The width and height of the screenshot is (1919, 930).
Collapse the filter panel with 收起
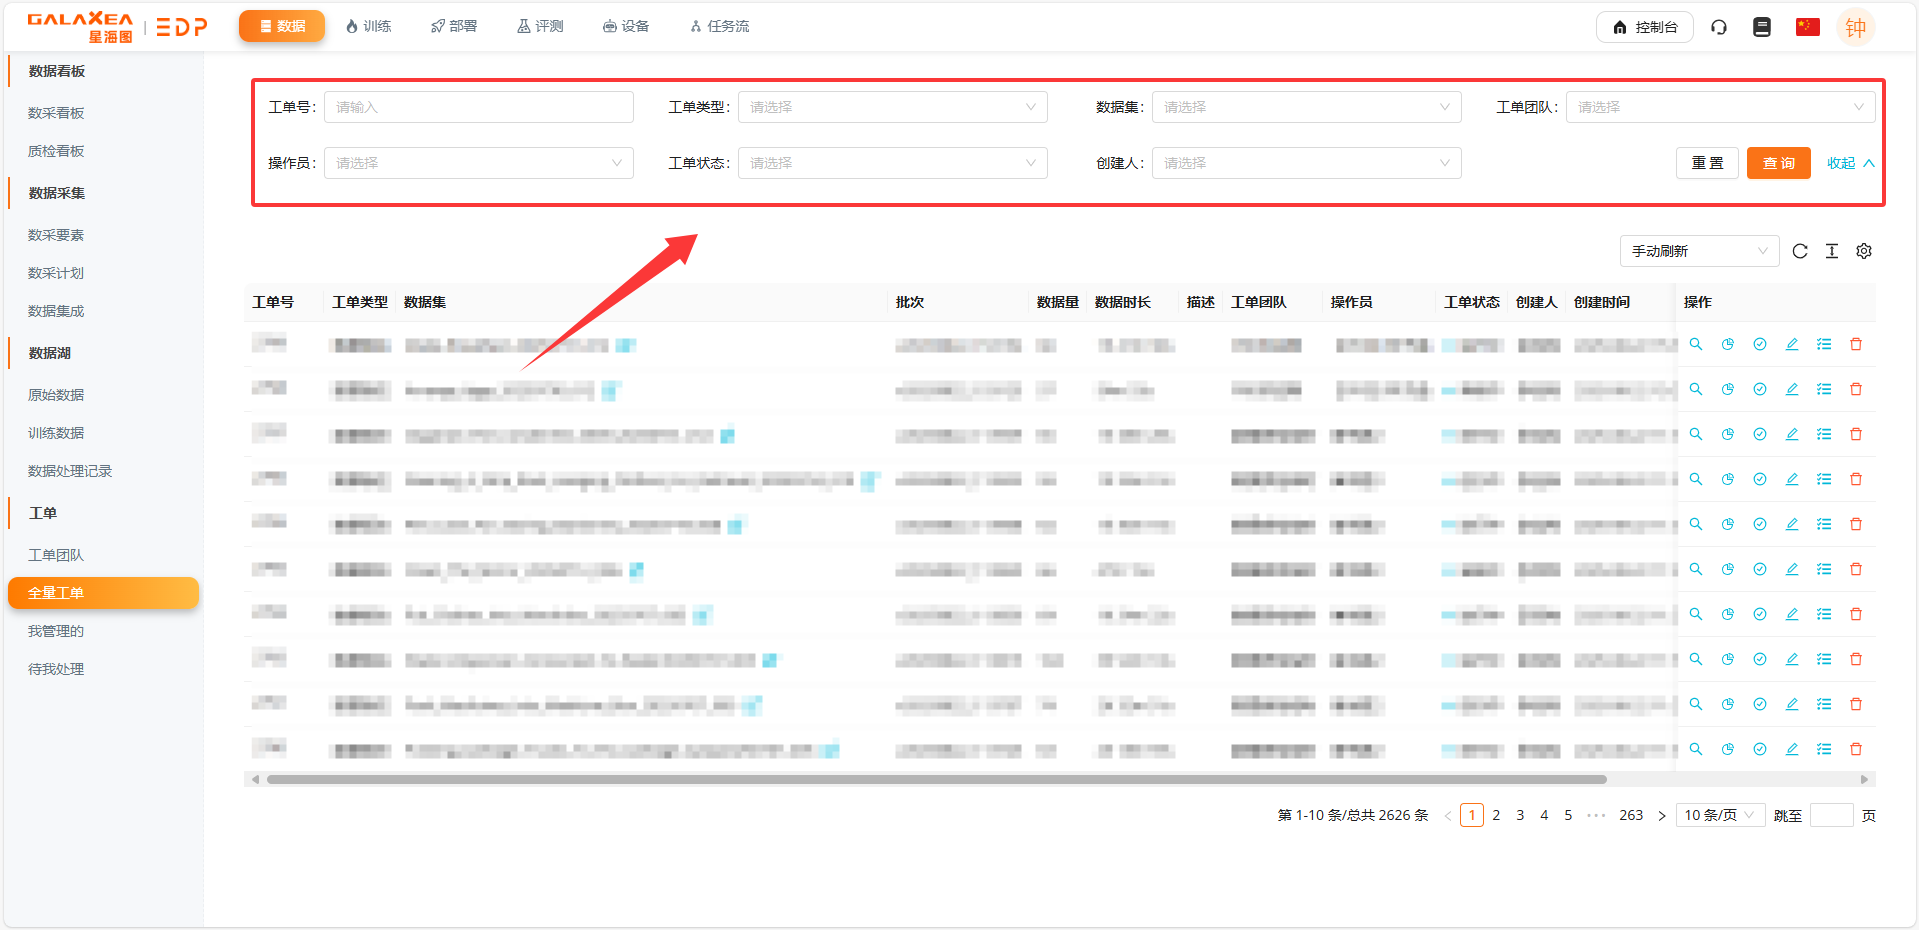pyautogui.click(x=1850, y=163)
